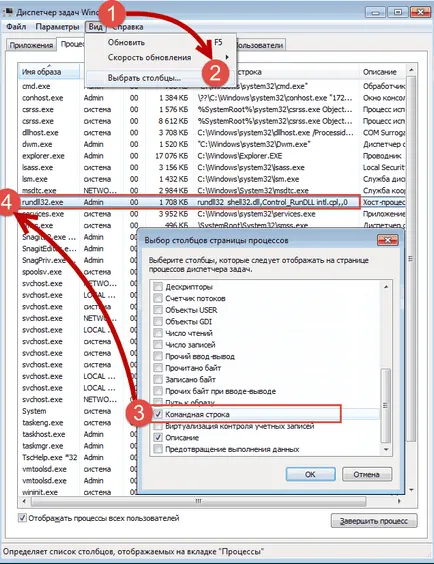
Task: Click the process list scroll-up arrow
Action: point(411,69)
